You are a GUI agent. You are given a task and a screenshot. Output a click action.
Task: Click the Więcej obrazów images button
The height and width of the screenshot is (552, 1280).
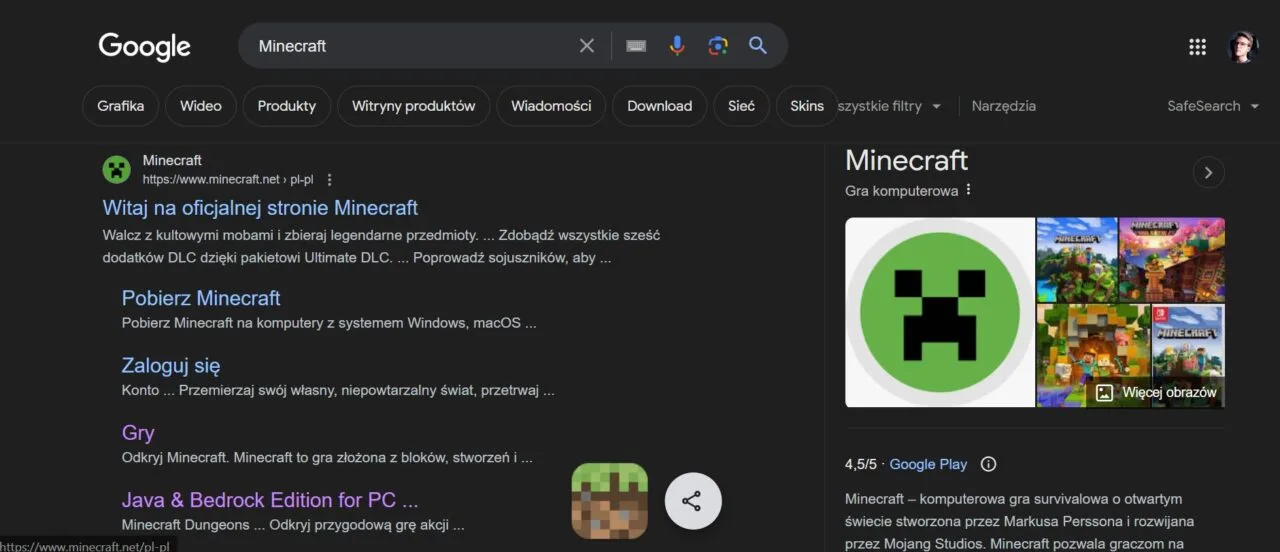click(1156, 393)
